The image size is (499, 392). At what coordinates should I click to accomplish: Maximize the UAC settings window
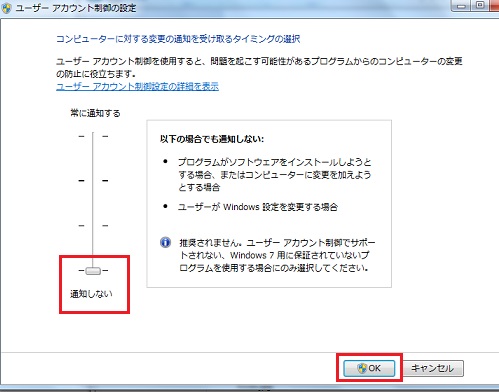(480, 6)
